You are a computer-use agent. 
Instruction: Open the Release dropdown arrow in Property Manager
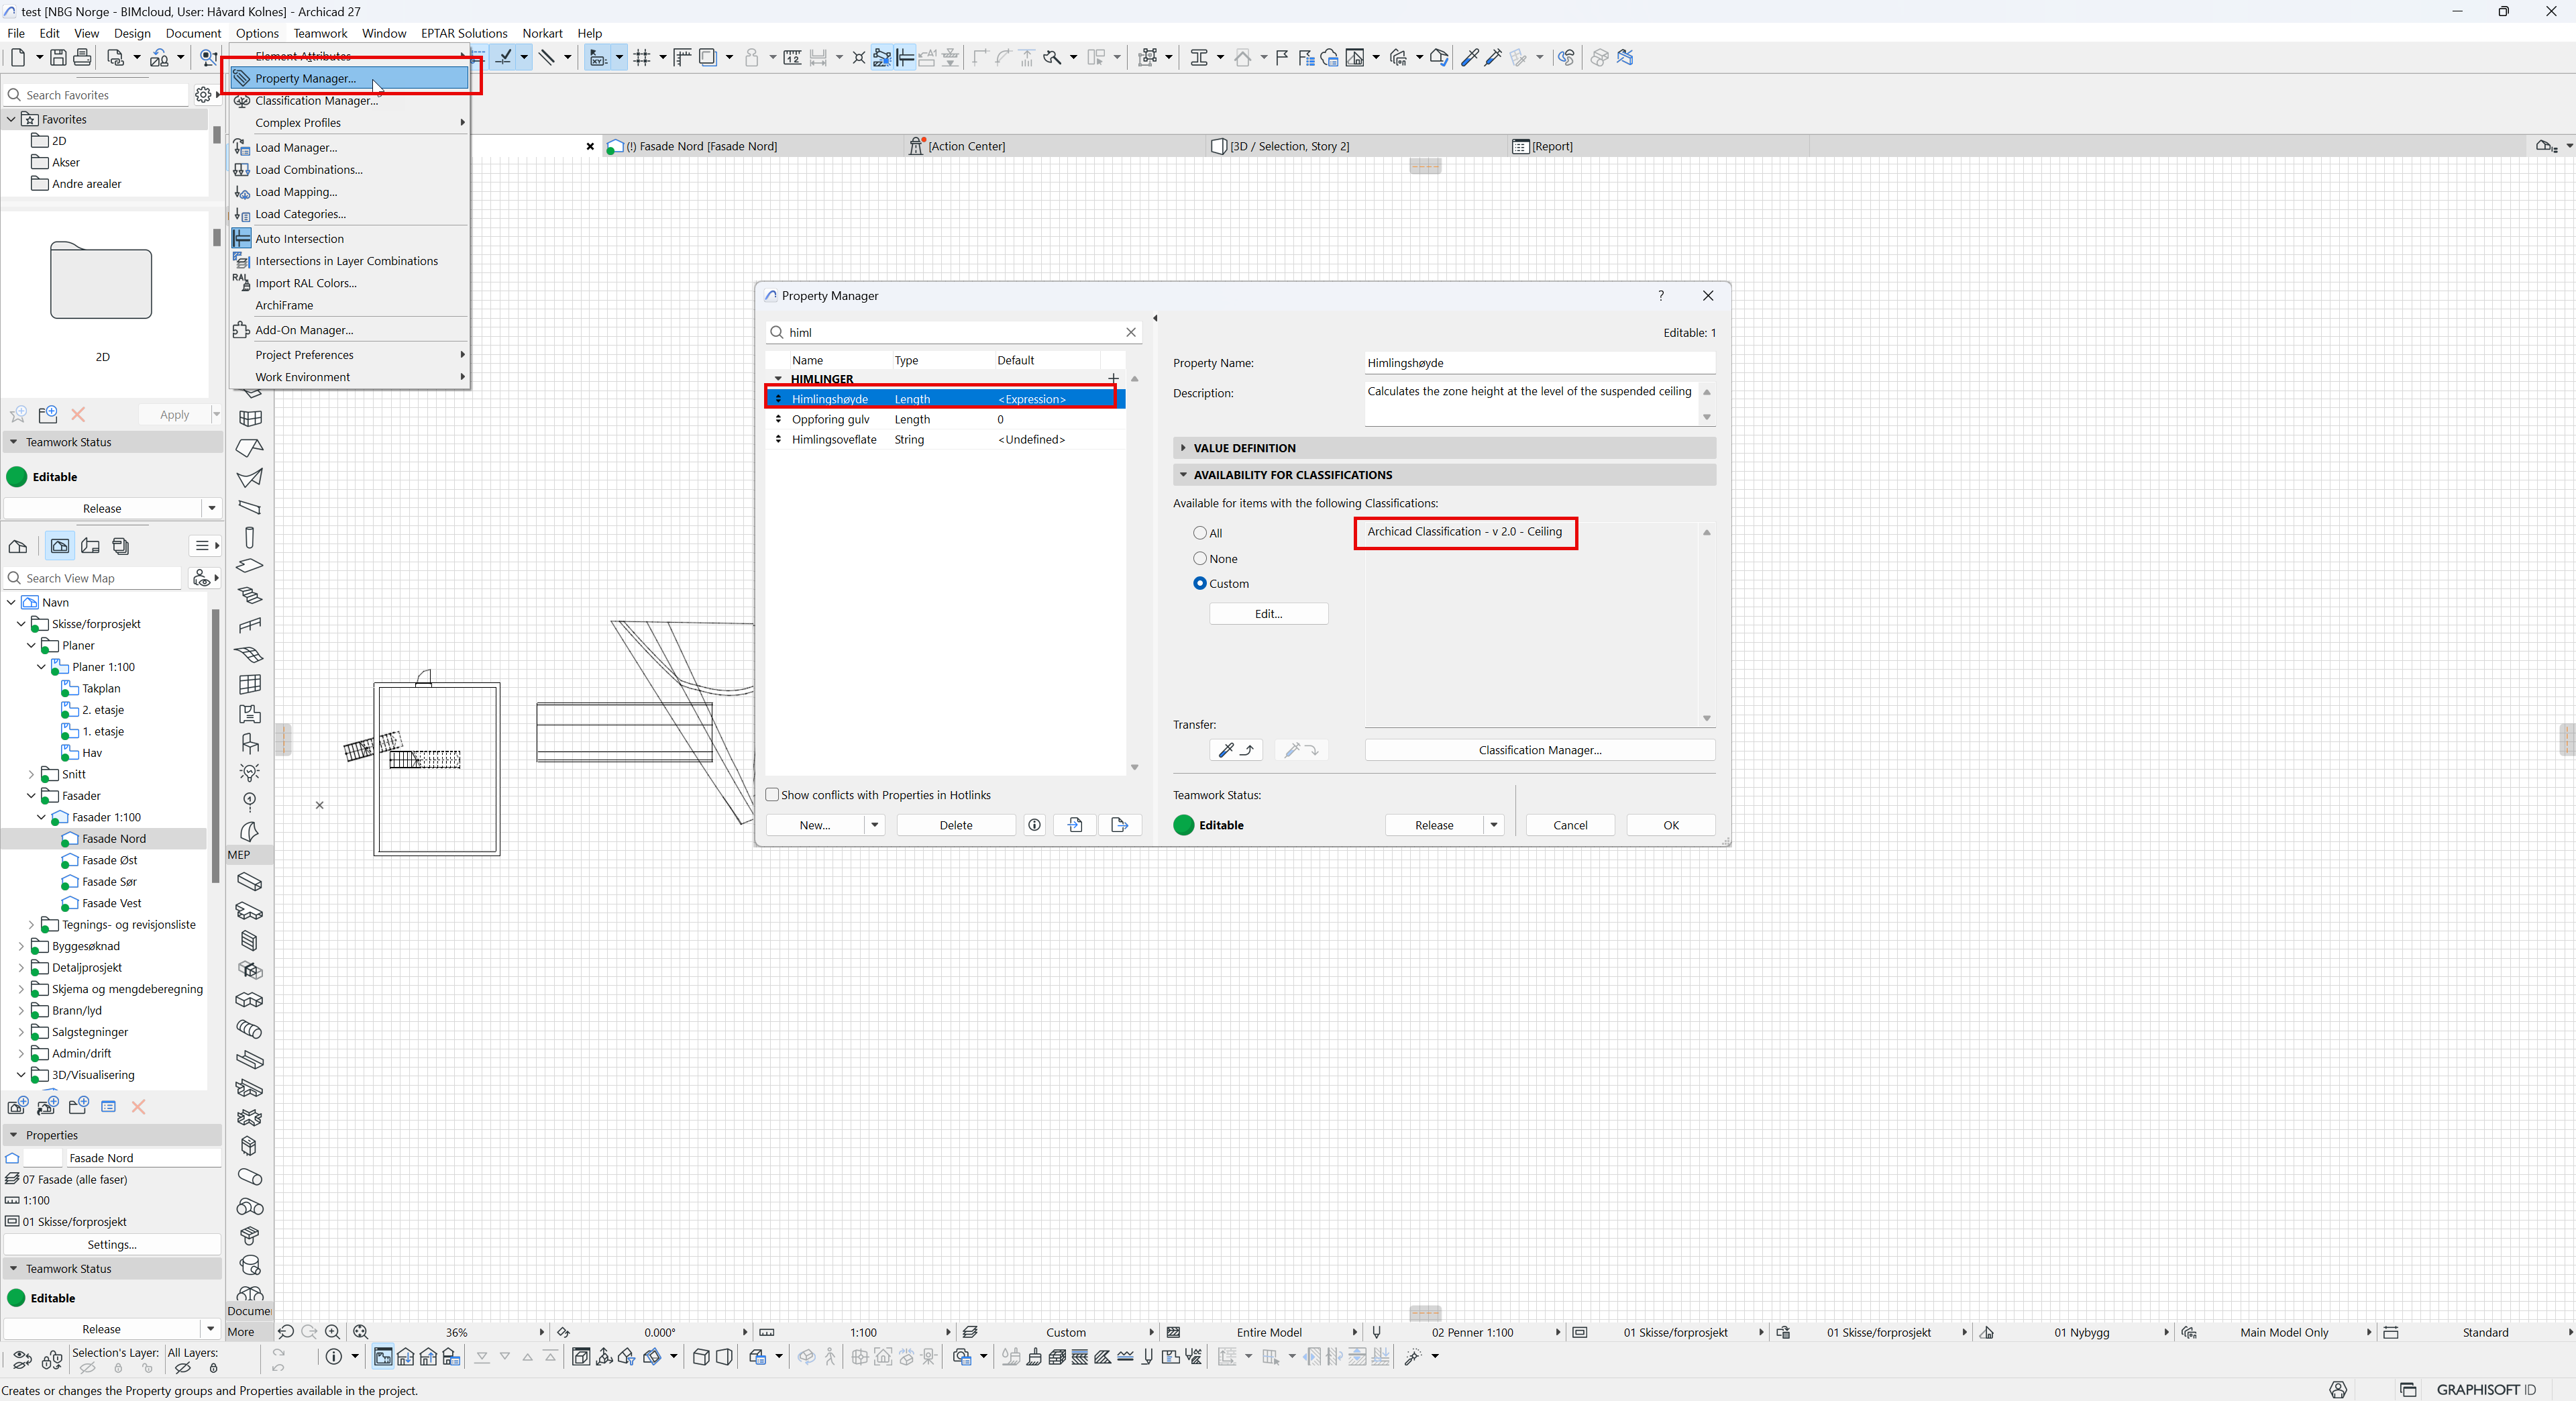coord(1493,825)
